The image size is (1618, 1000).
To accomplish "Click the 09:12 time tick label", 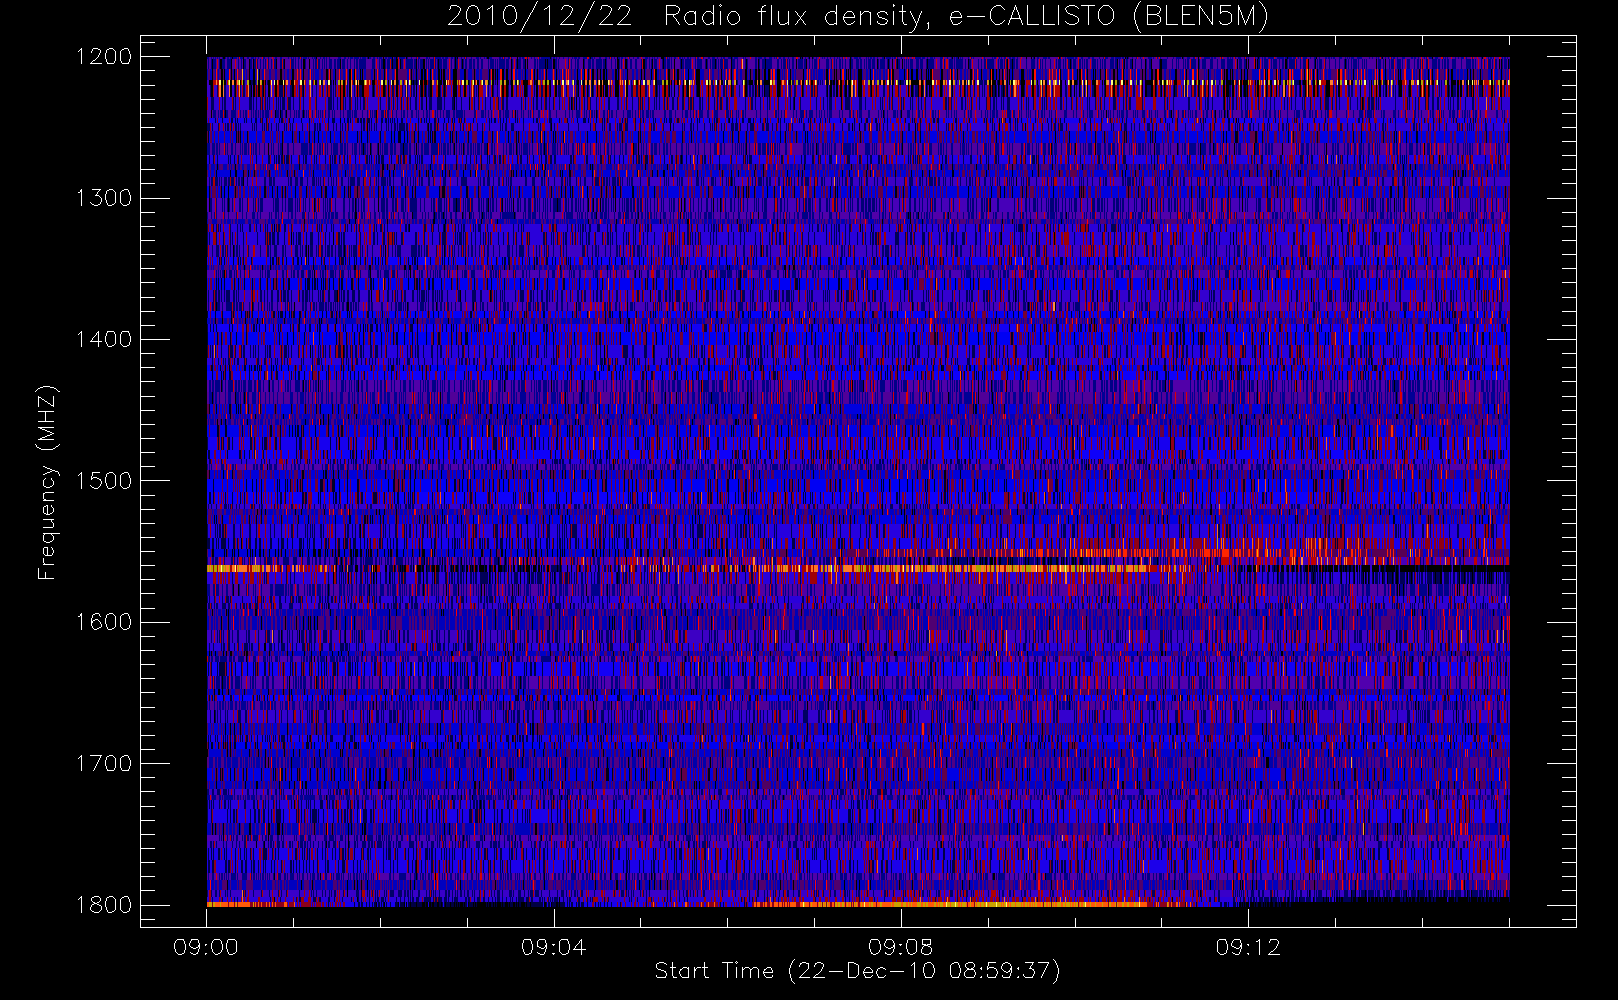I will pos(1248,947).
